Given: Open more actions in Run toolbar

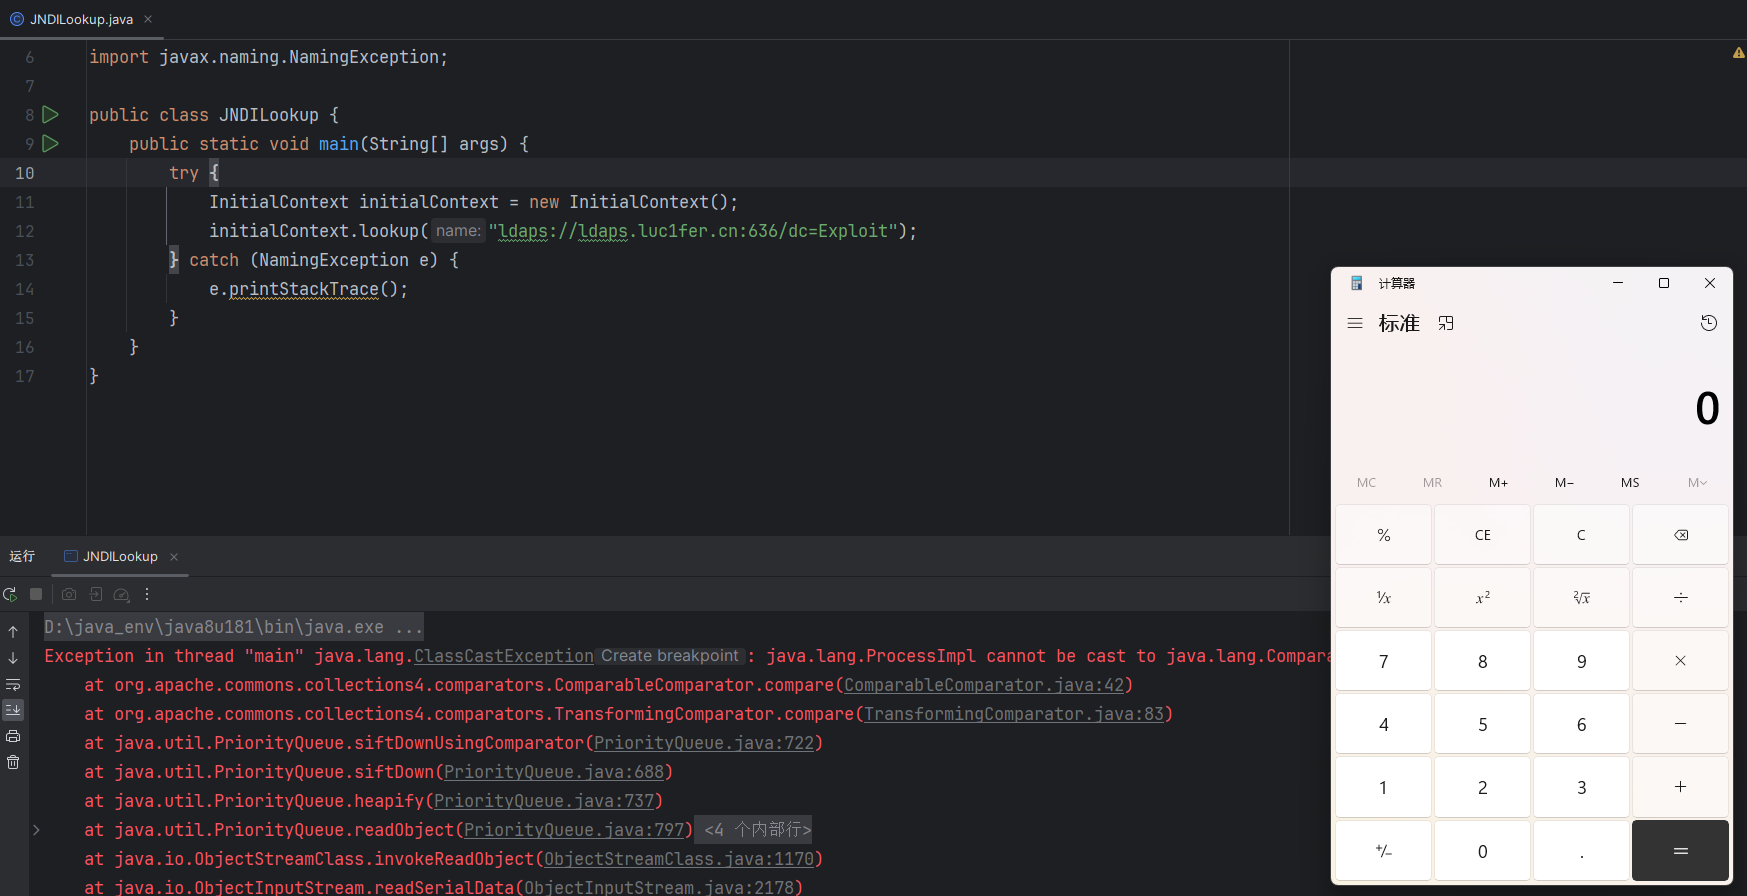Looking at the screenshot, I should coord(147,594).
